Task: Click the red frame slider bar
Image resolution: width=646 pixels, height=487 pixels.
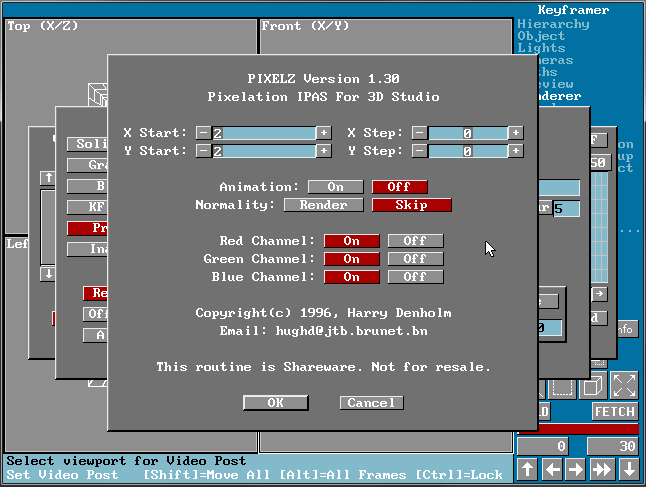Action: (x=578, y=429)
